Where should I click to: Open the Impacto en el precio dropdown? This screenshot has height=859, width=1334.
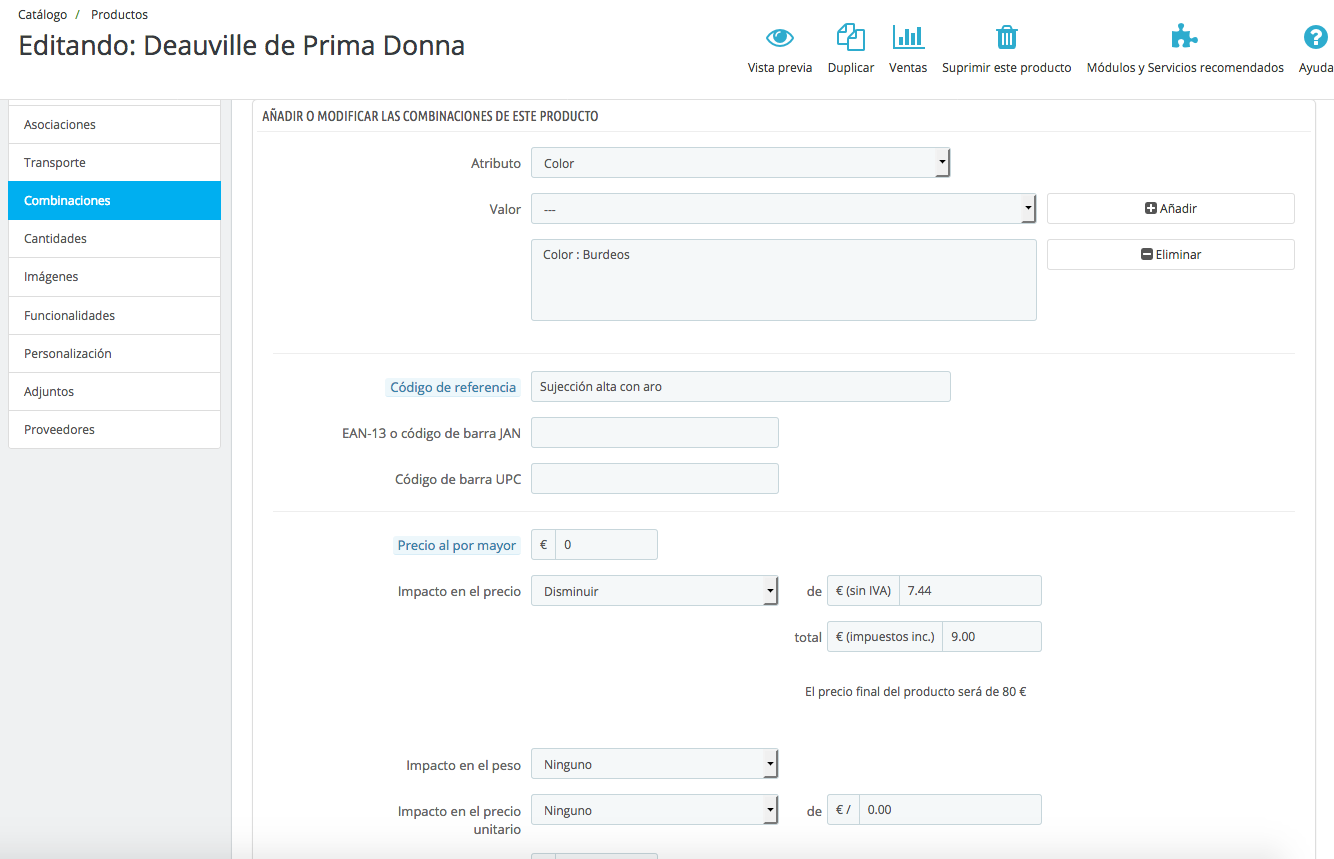point(654,591)
